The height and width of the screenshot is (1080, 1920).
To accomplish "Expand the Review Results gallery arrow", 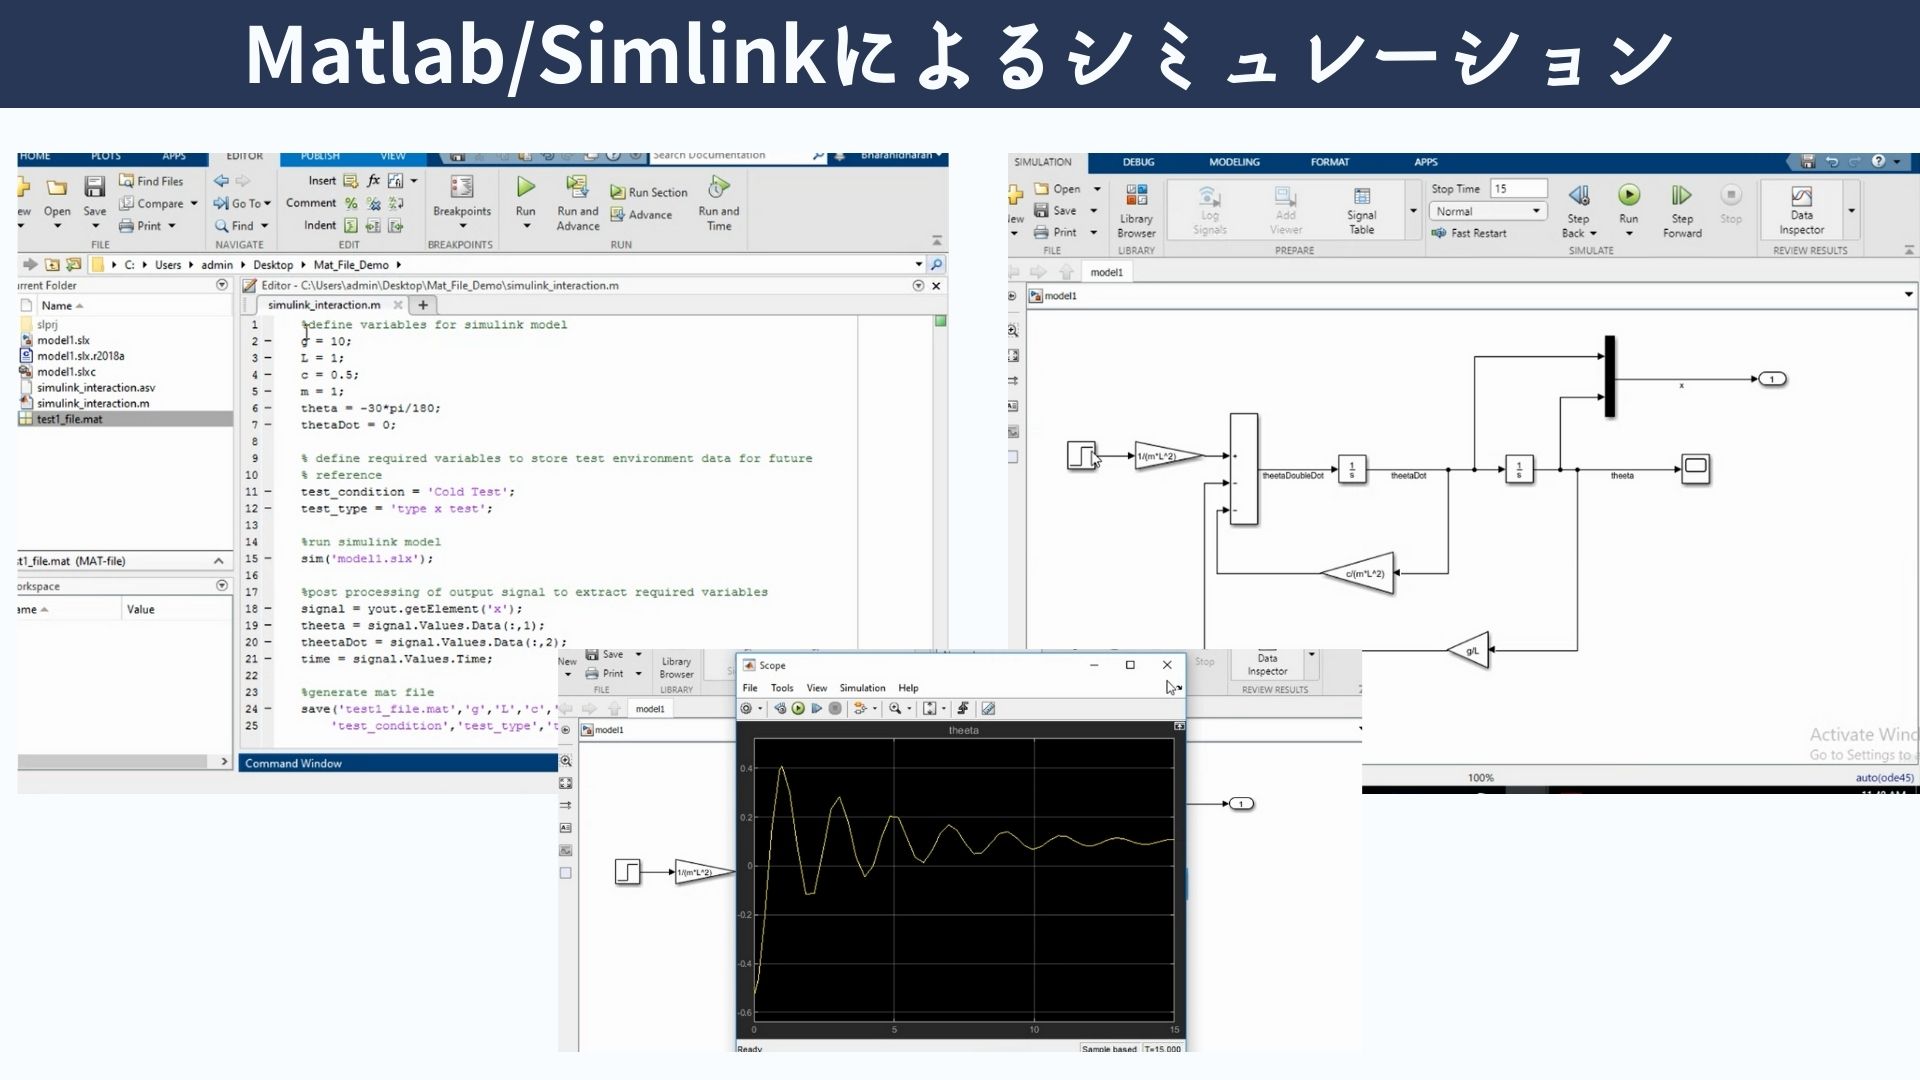I will click(1851, 211).
